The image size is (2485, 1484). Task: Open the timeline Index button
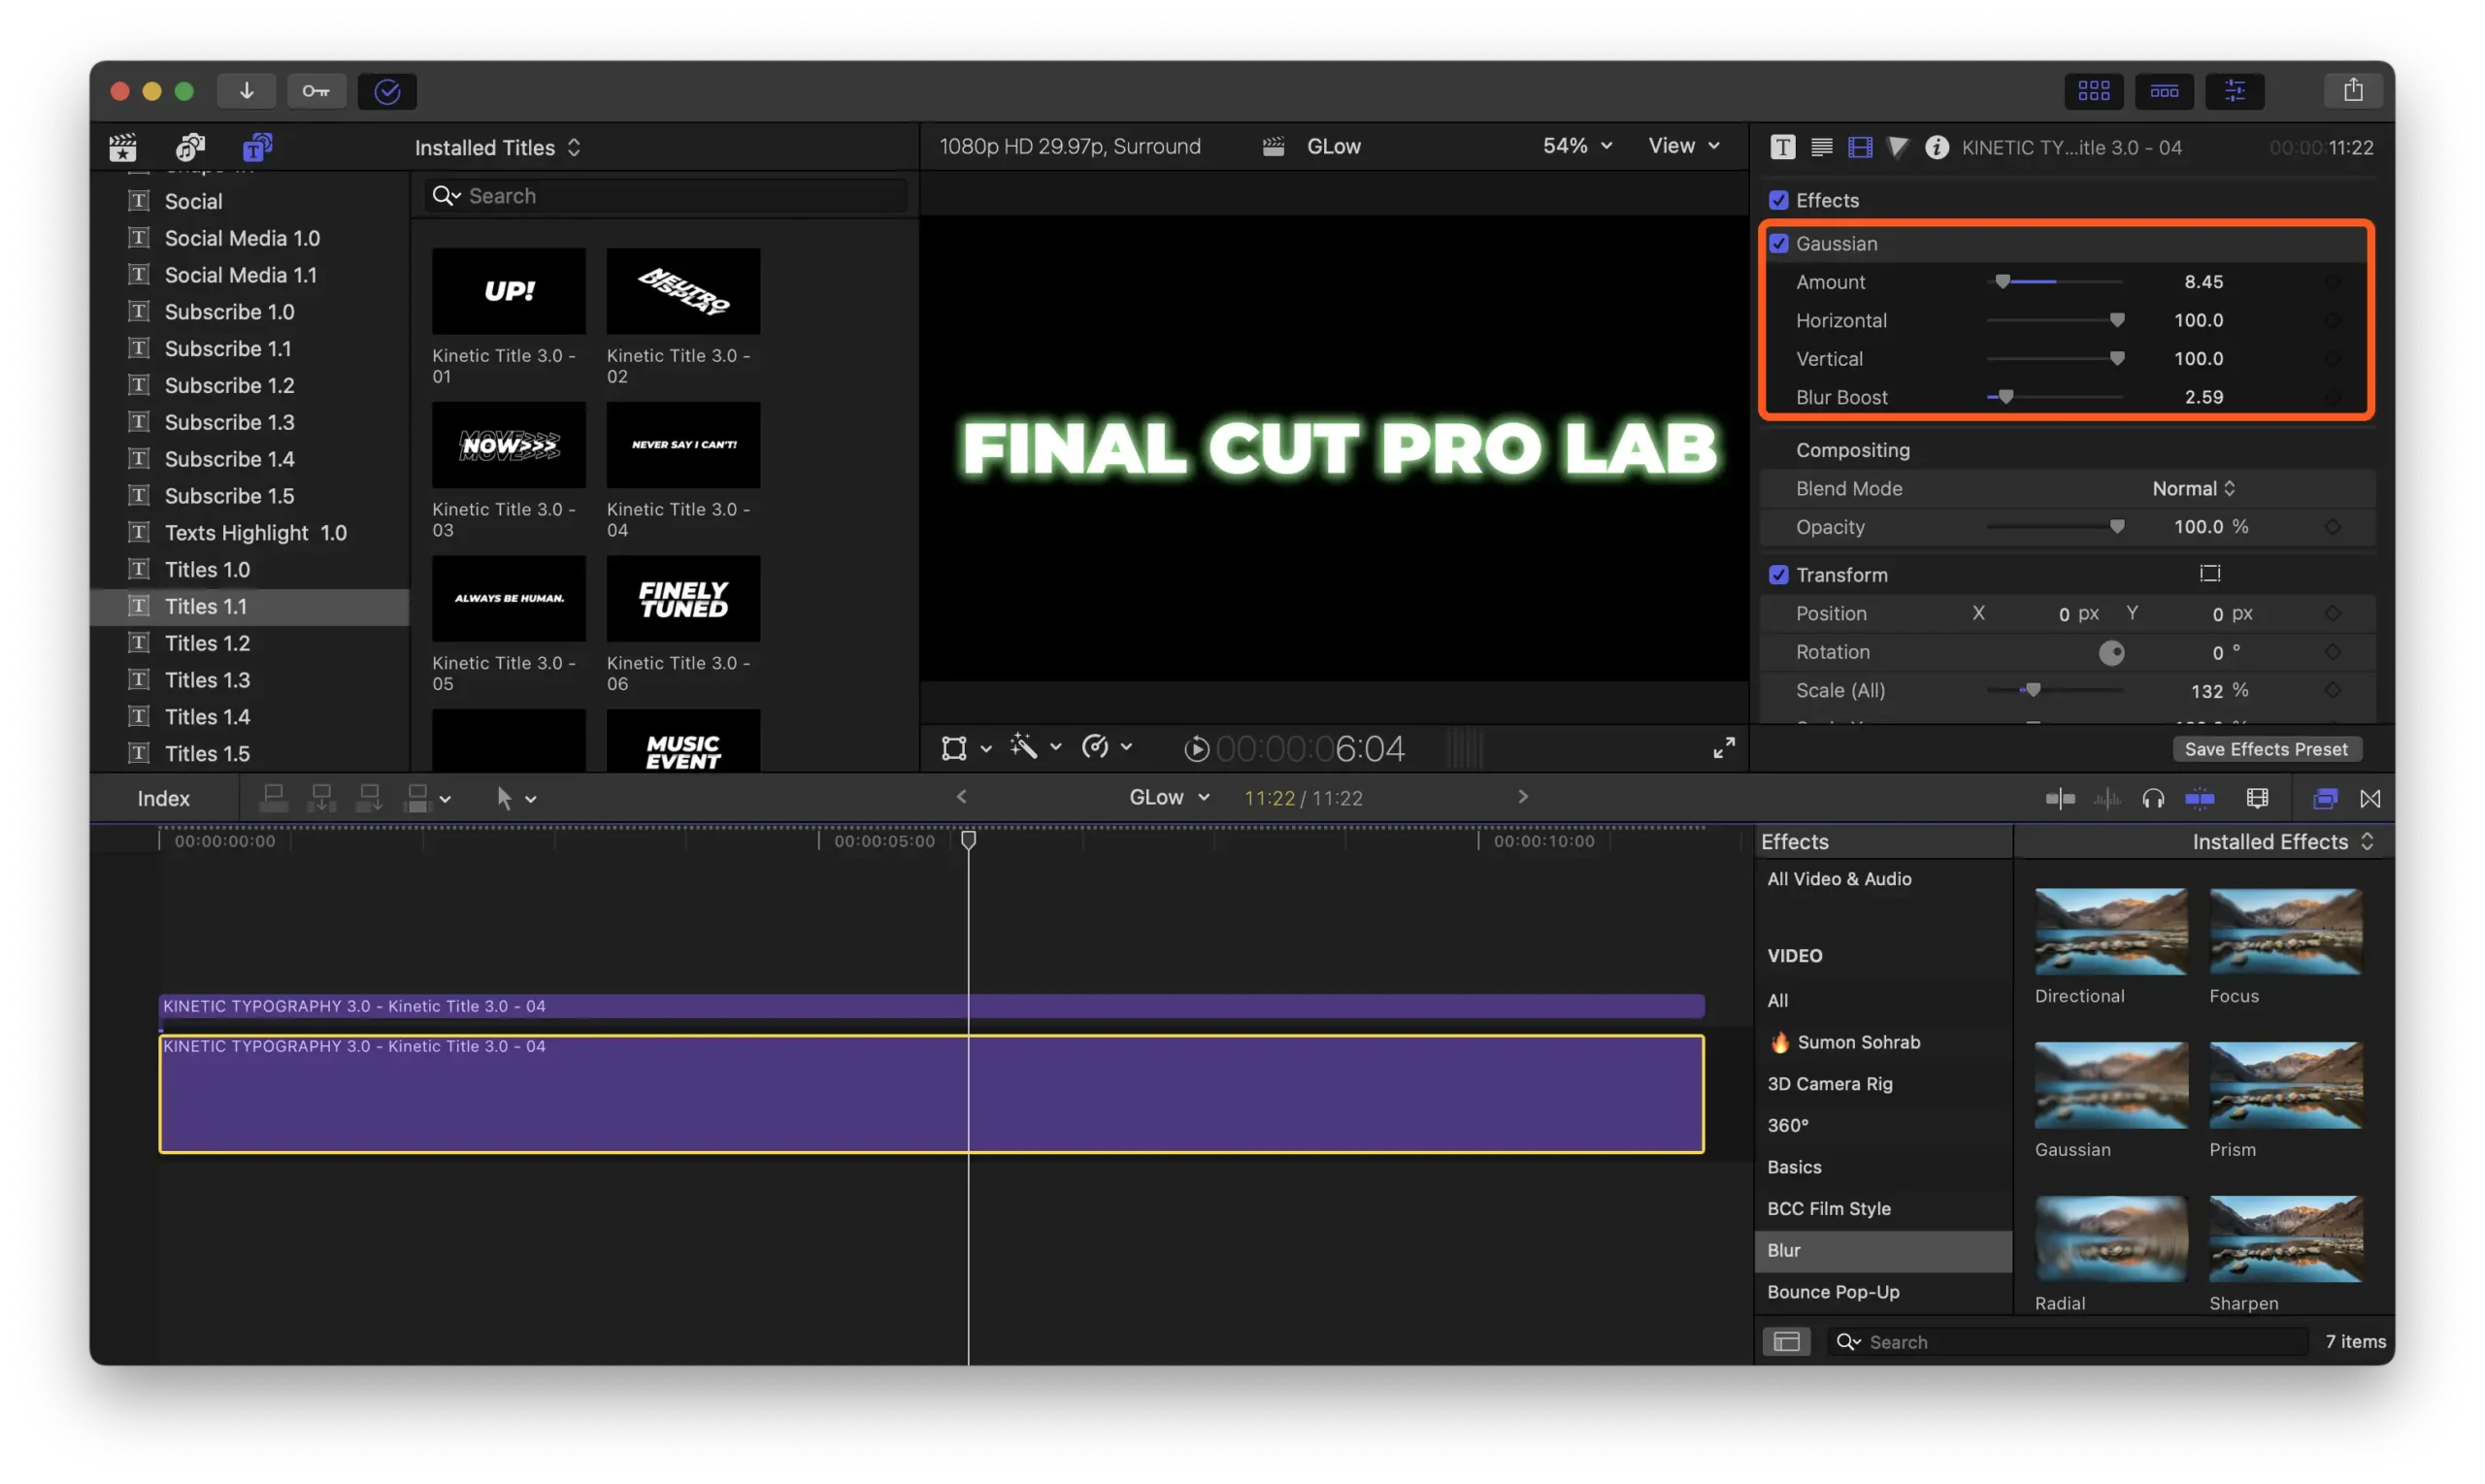pos(163,798)
